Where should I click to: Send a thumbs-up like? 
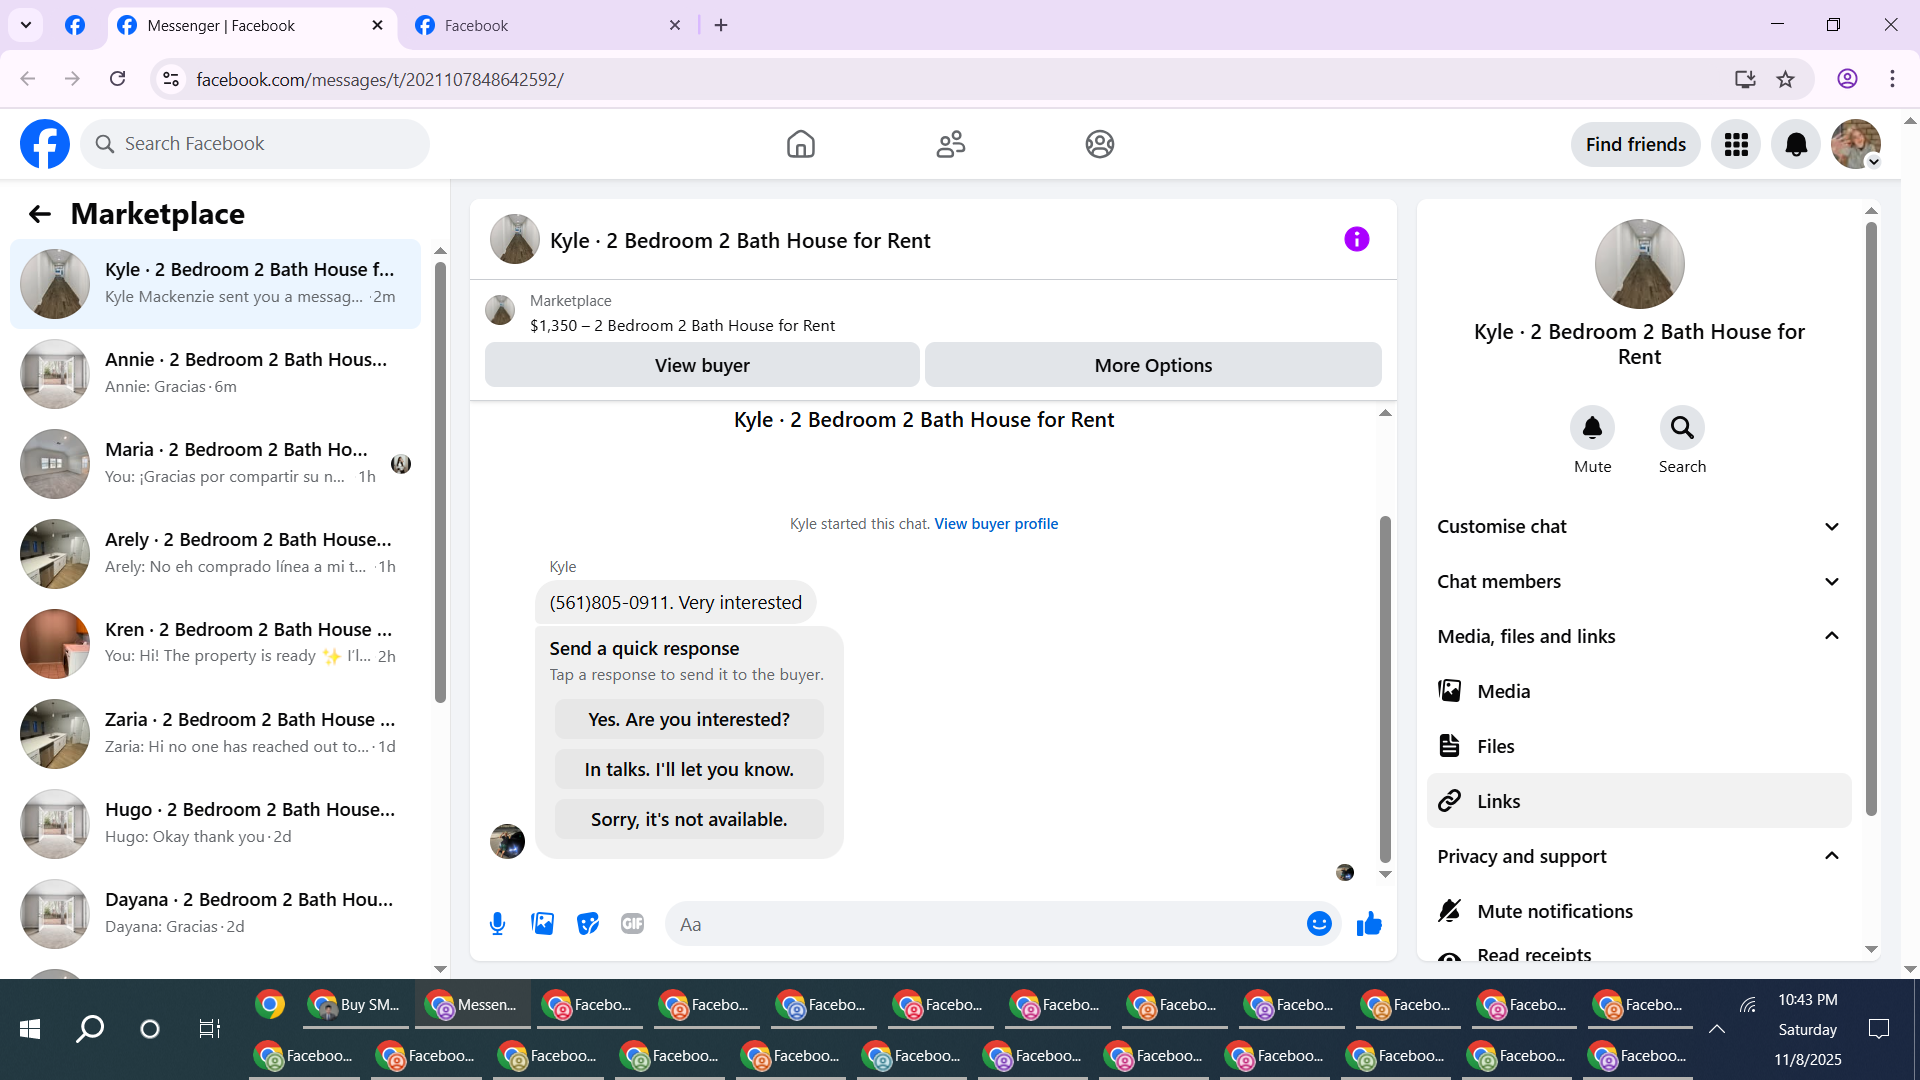(1369, 924)
